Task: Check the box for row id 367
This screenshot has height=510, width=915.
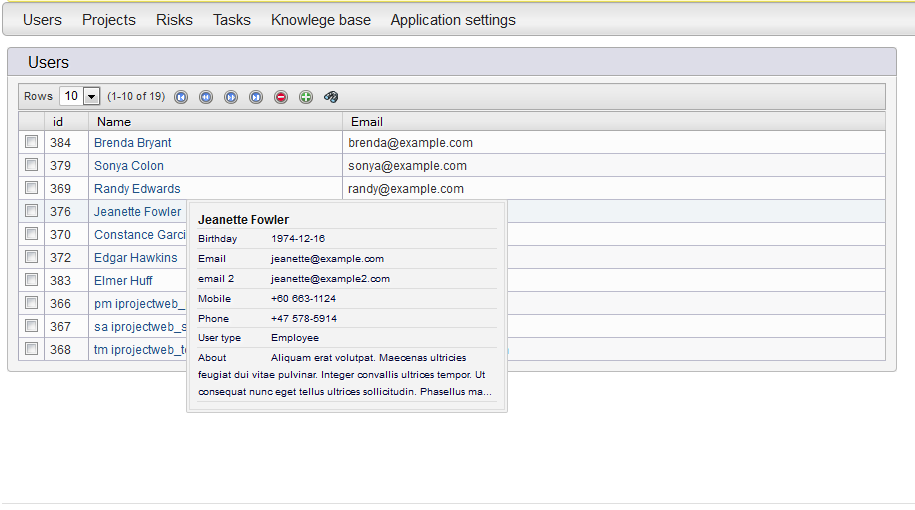Action: pyautogui.click(x=32, y=326)
